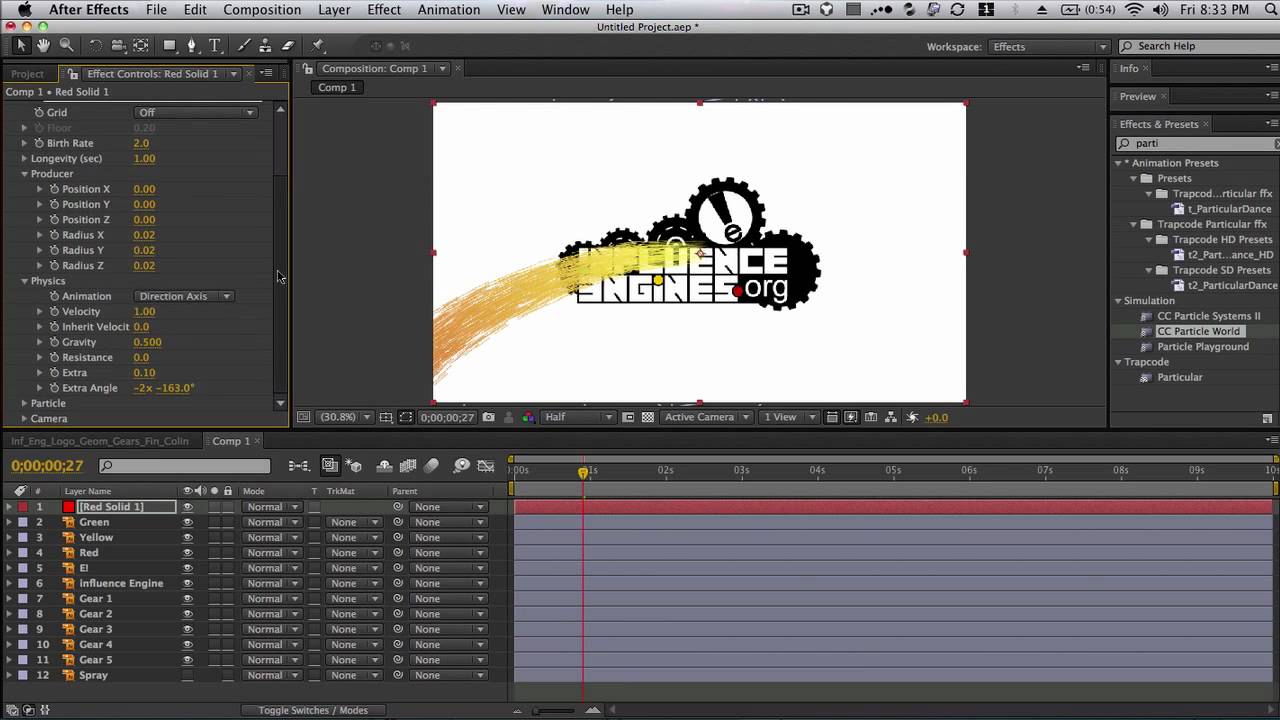Select the Clone Stamp tool
Viewport: 1280px width, 720px height.
coord(265,46)
